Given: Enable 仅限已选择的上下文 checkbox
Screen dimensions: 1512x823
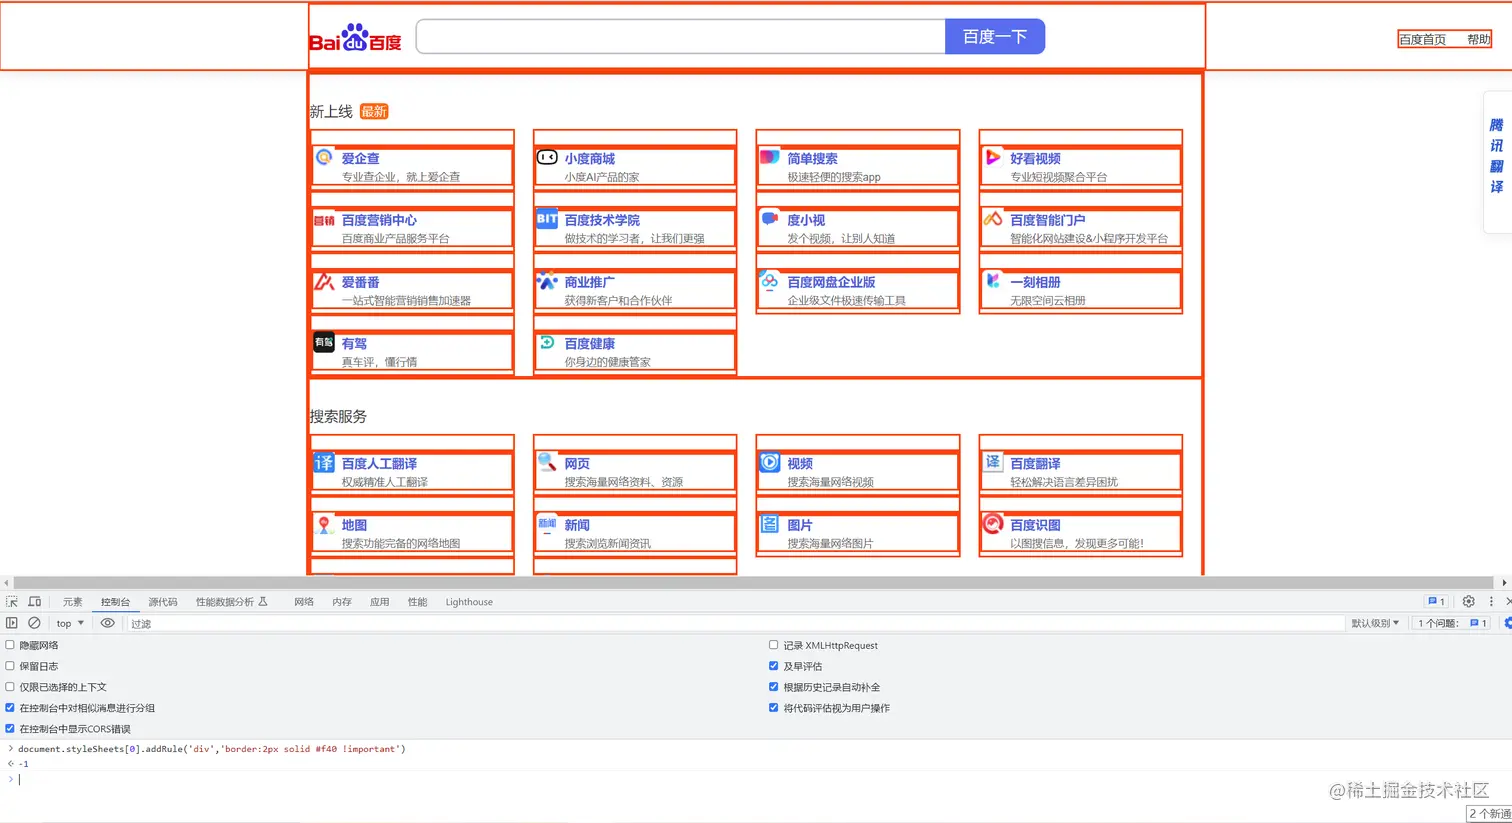Looking at the screenshot, I should pos(10,687).
